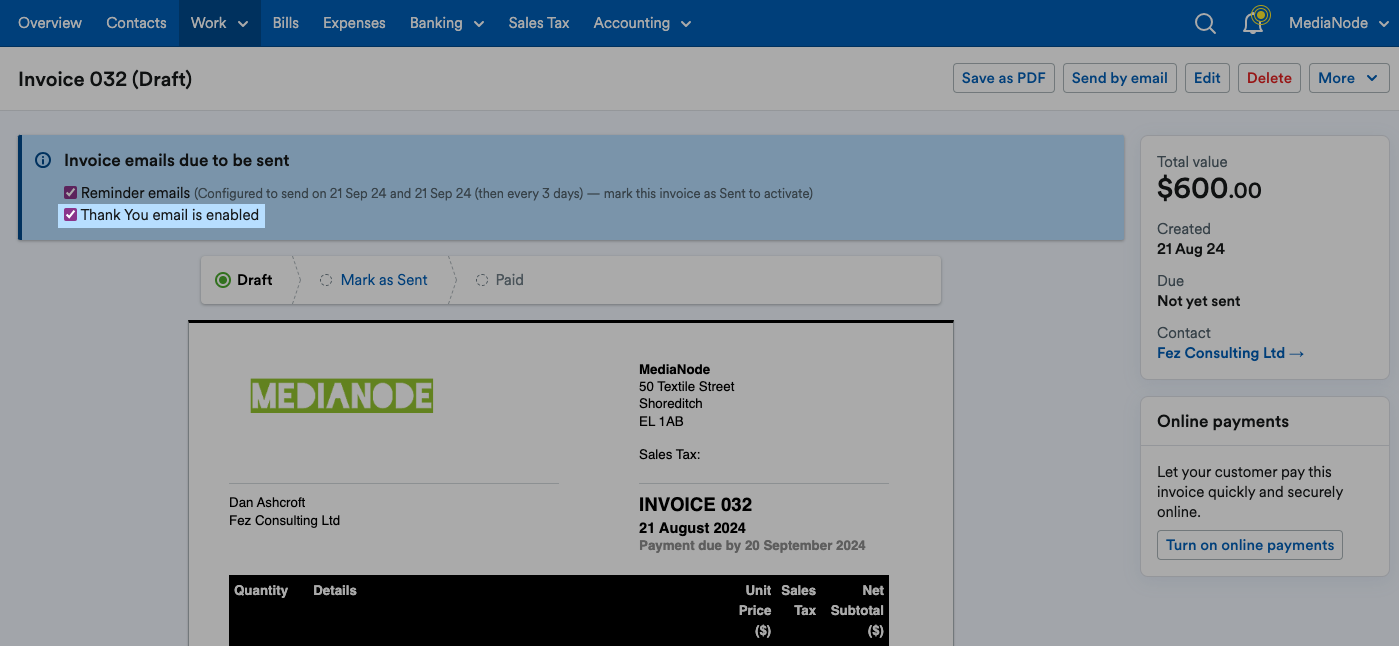The width and height of the screenshot is (1399, 646).
Task: Click the MediaNode logo on invoice
Action: pos(341,396)
